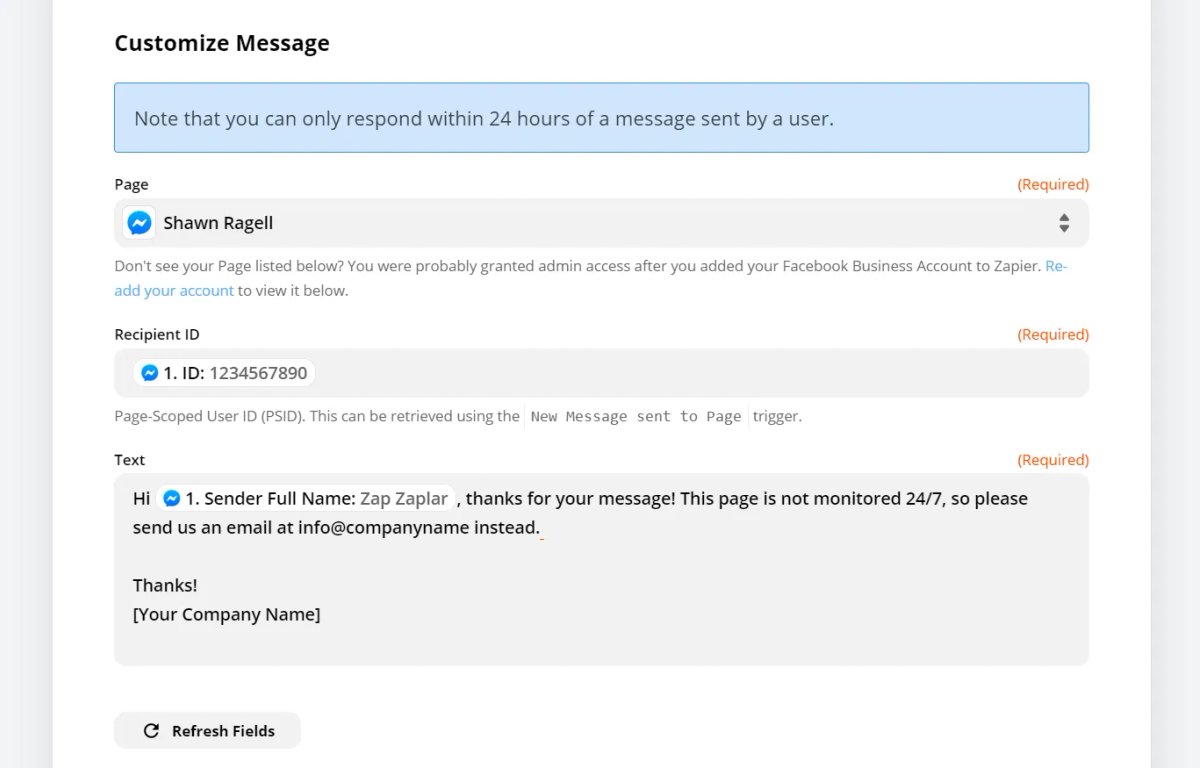Click the Messenger icon in Sender Full Name pill
The width and height of the screenshot is (1200, 768).
click(x=172, y=498)
